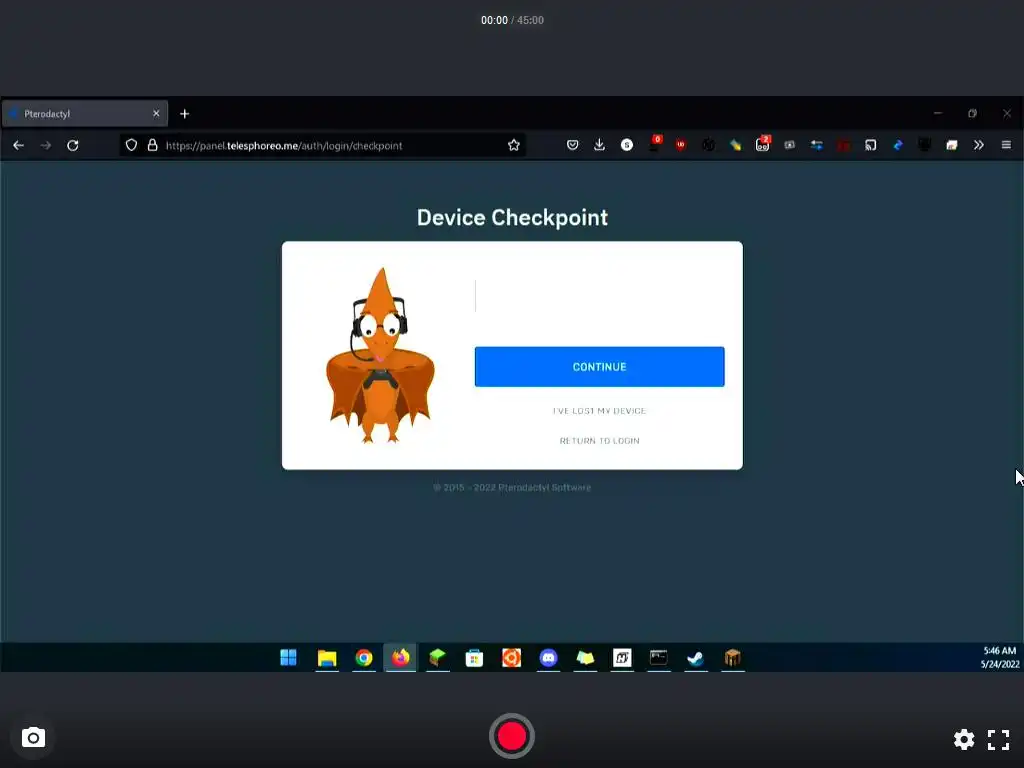Open Steam from the taskbar
Image resolution: width=1024 pixels, height=768 pixels.
coord(696,658)
